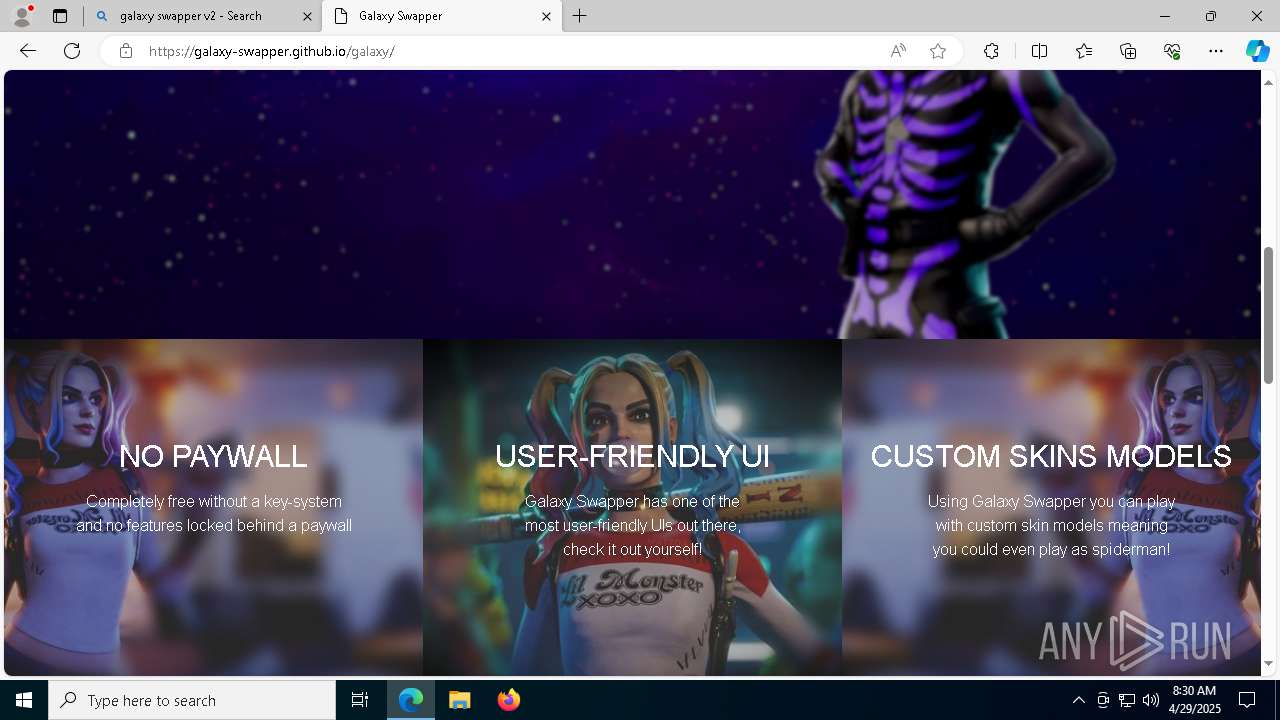Open the Favorites list
The image size is (1280, 720).
[x=1084, y=51]
